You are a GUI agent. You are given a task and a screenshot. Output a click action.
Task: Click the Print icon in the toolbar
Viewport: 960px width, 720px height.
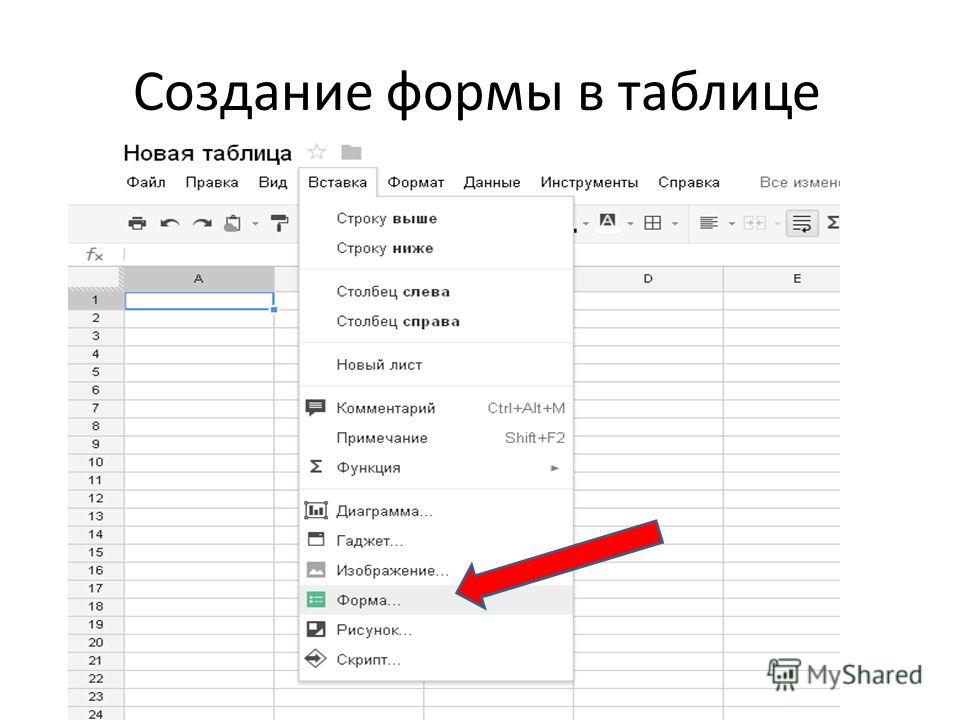pos(137,223)
